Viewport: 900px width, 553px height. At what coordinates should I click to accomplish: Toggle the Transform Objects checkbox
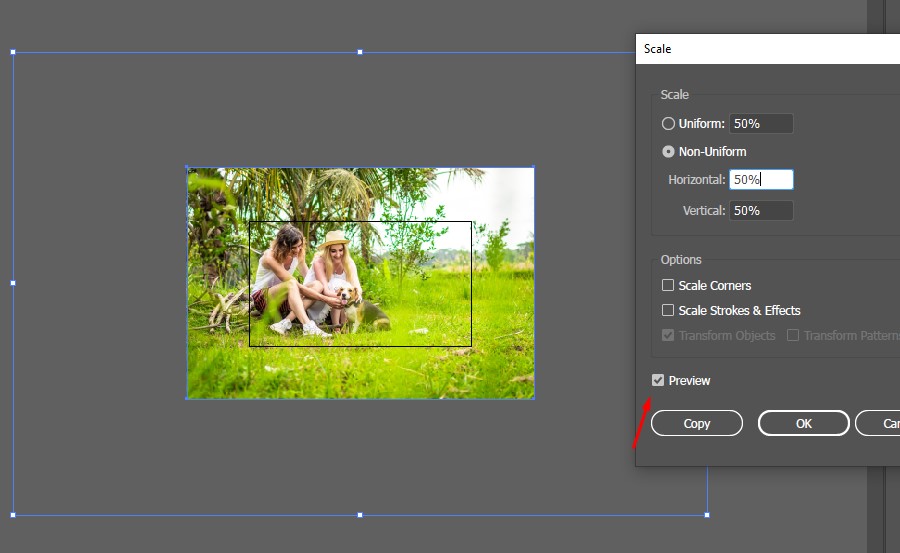coord(668,335)
